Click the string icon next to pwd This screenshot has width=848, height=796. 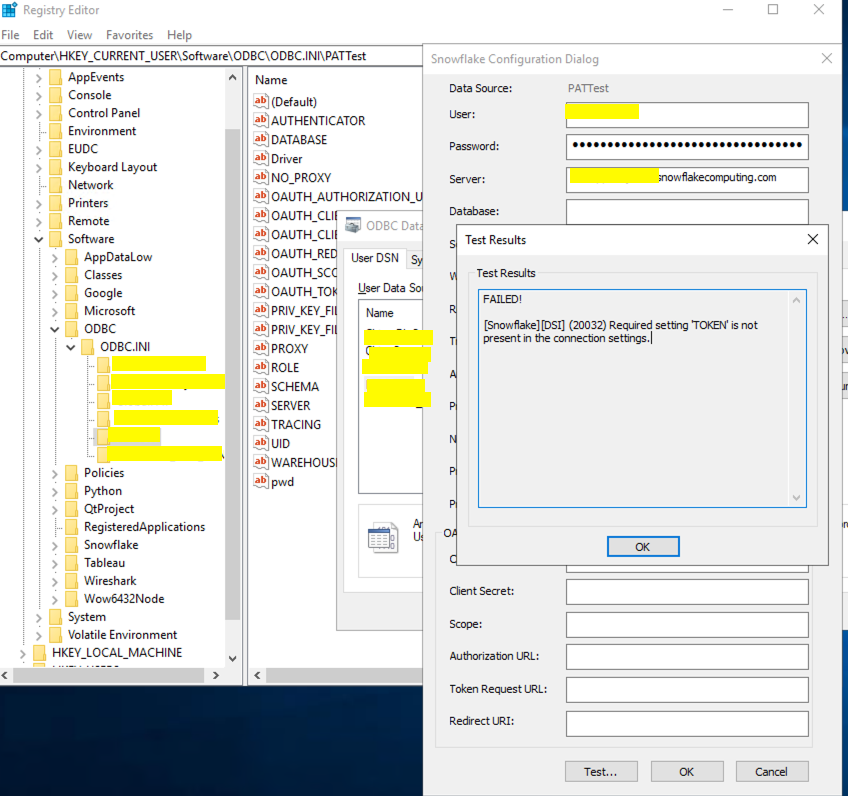coord(261,482)
